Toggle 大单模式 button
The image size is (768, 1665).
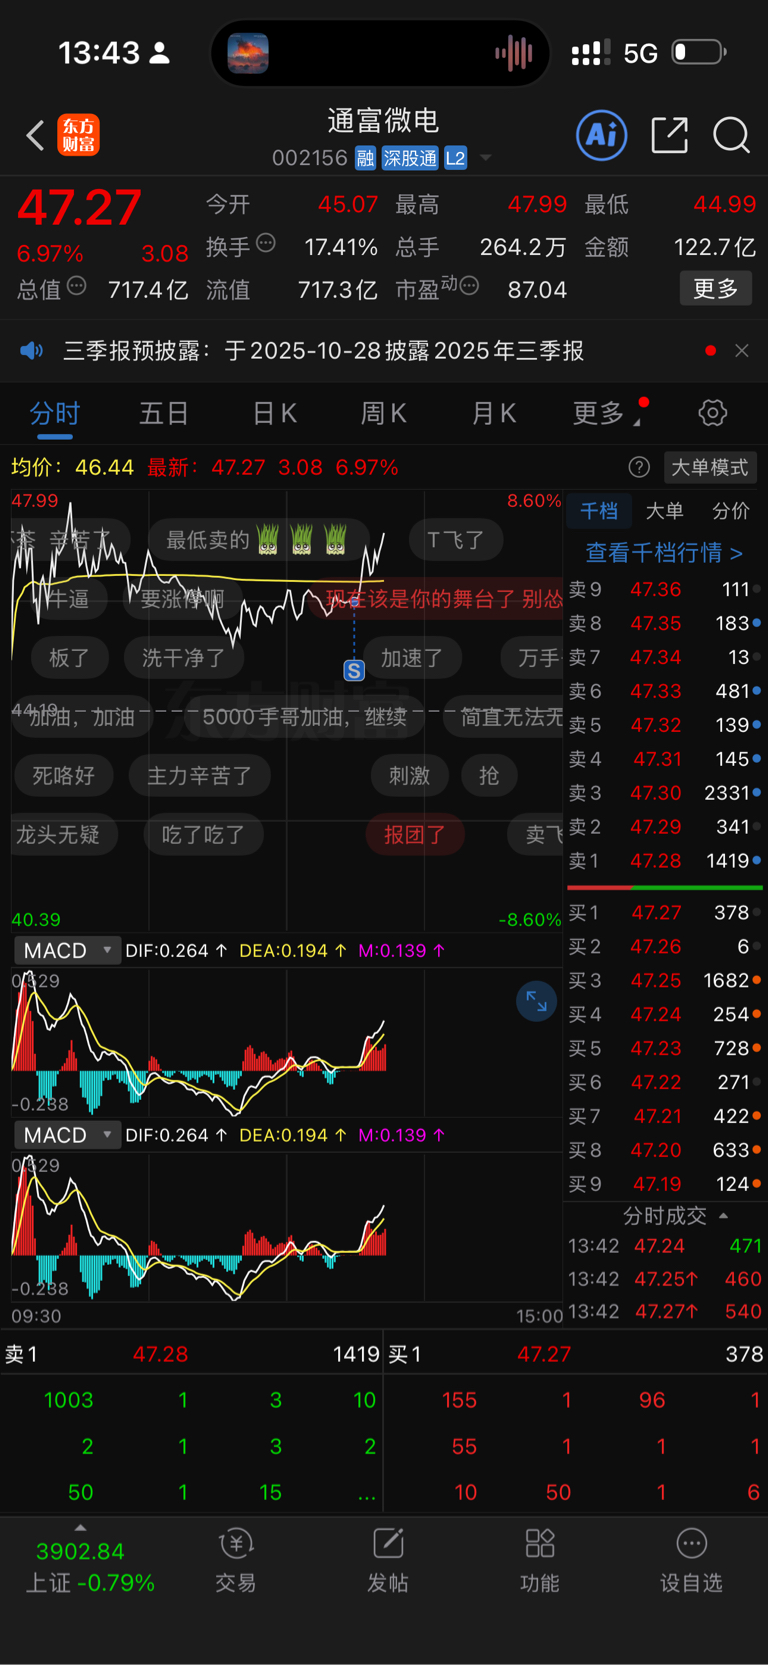(709, 467)
